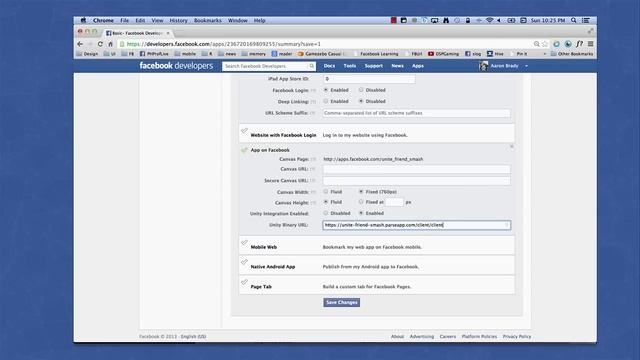The height and width of the screenshot is (360, 640).
Task: Click the checkmark icon beside Mobile Web
Action: (x=244, y=242)
